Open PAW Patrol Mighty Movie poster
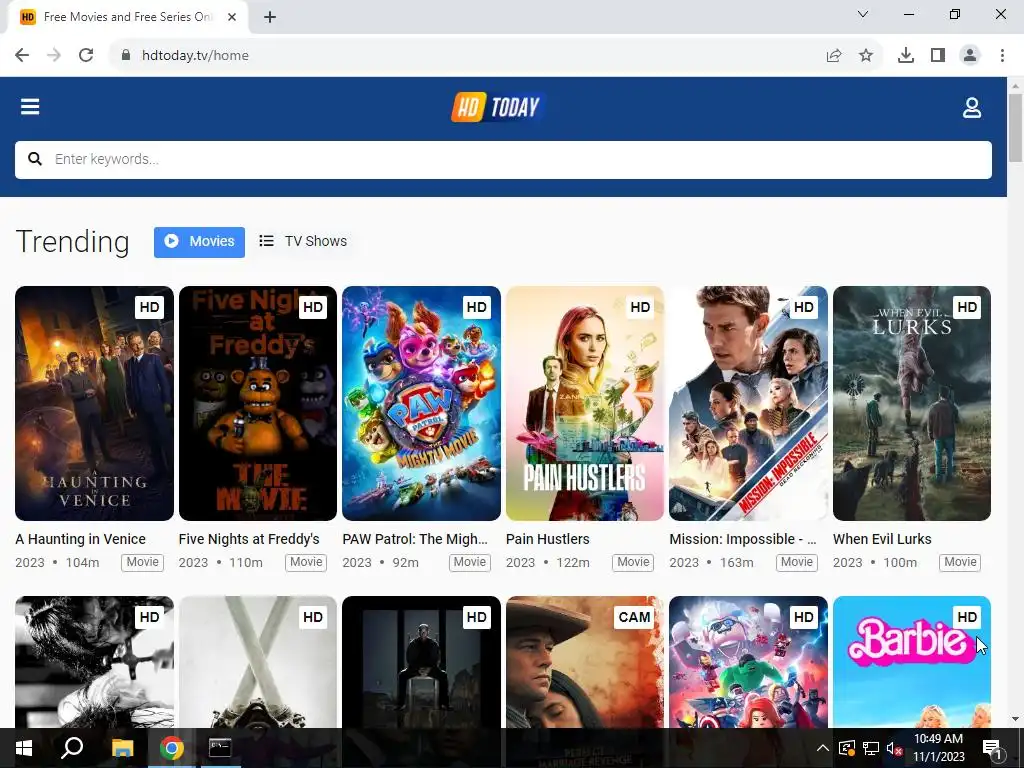This screenshot has width=1024, height=768. click(x=421, y=403)
